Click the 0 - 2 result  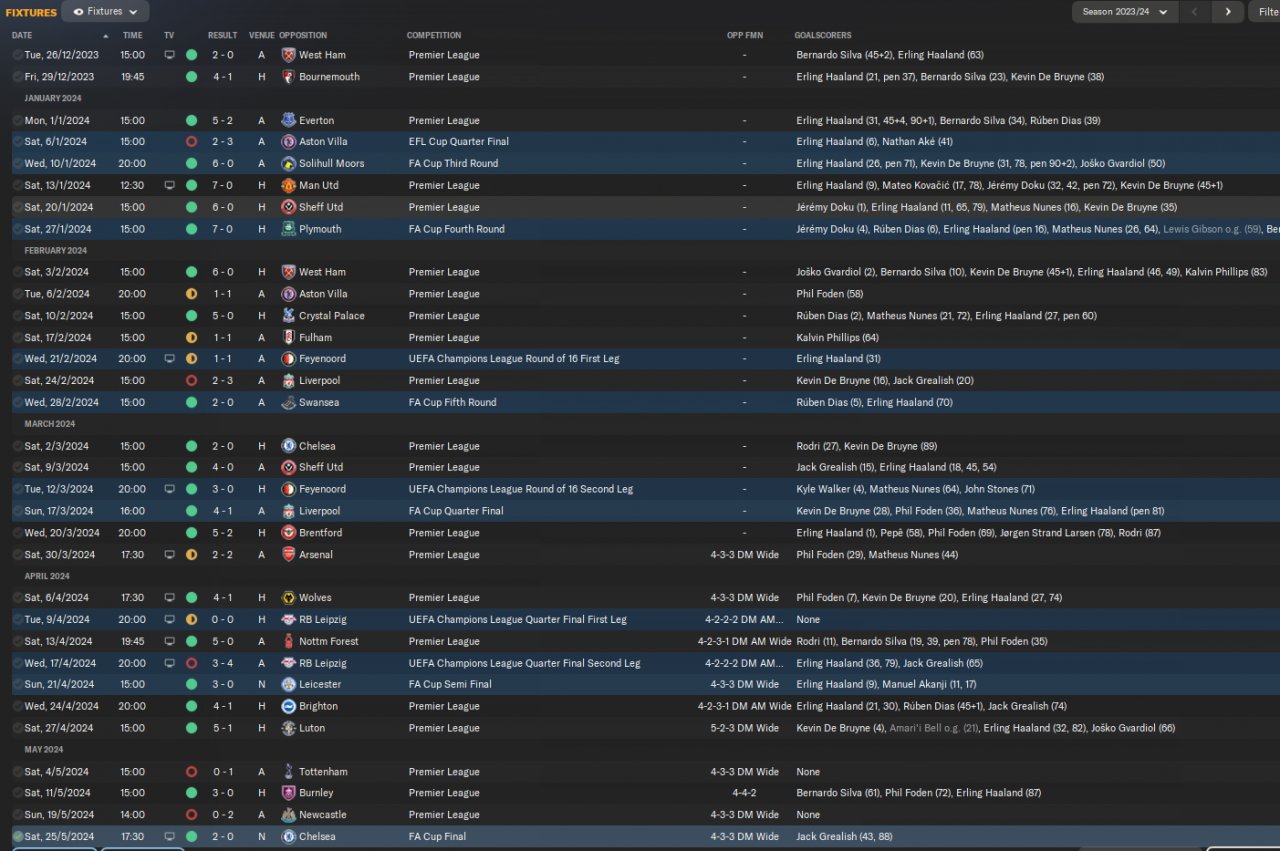point(223,815)
